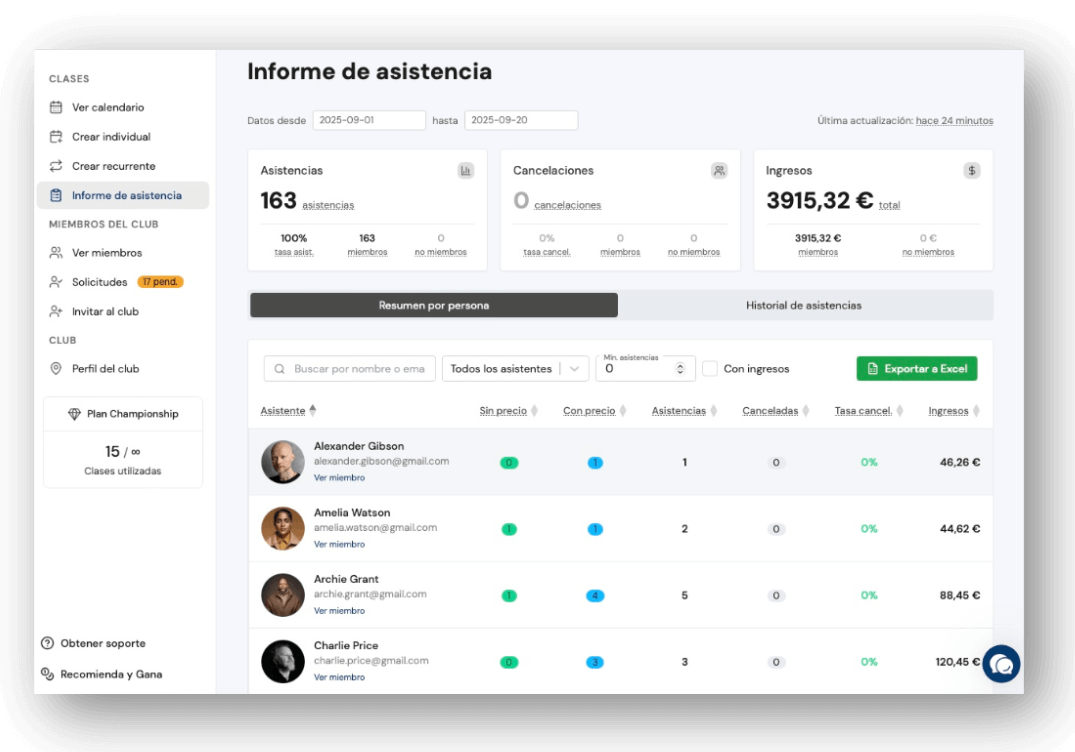The width and height of the screenshot is (1075, 752).
Task: Click the people icon in Cancelaciones card
Action: pyautogui.click(x=718, y=171)
